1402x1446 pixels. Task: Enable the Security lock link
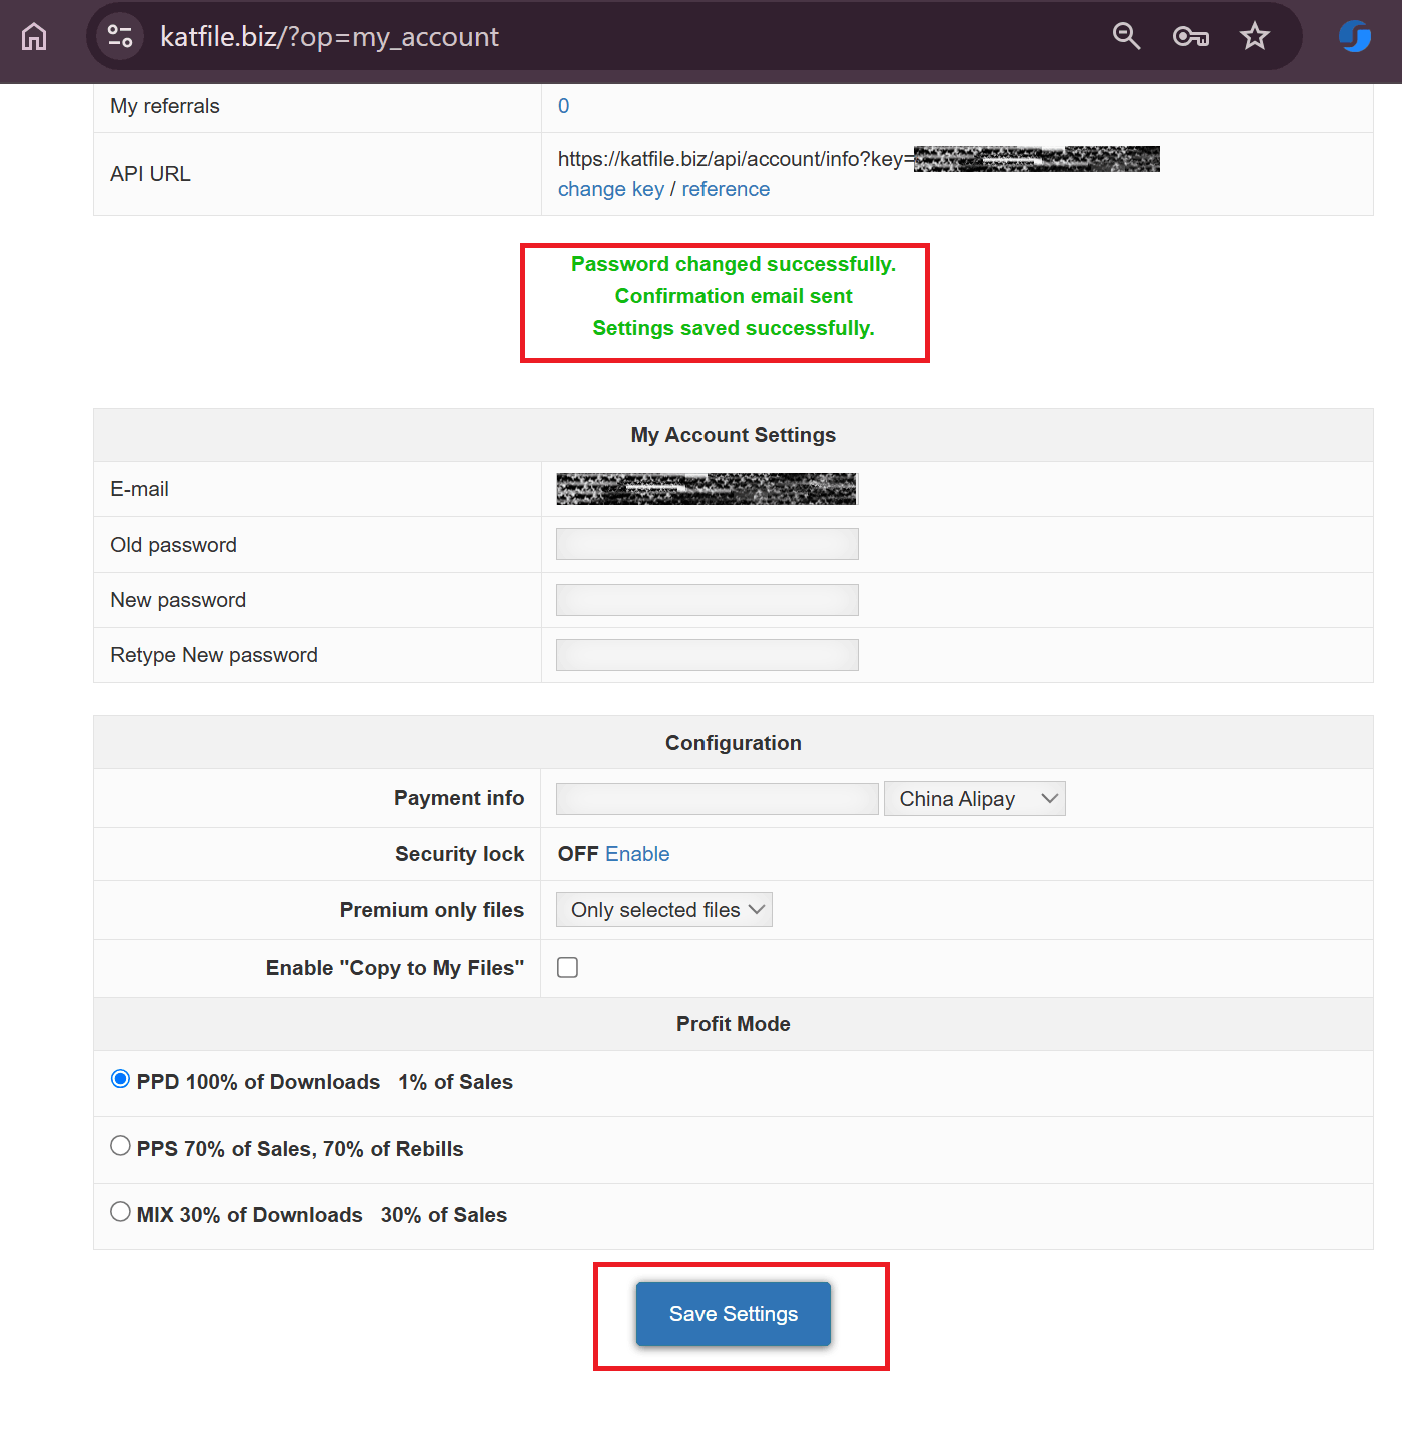(x=637, y=854)
